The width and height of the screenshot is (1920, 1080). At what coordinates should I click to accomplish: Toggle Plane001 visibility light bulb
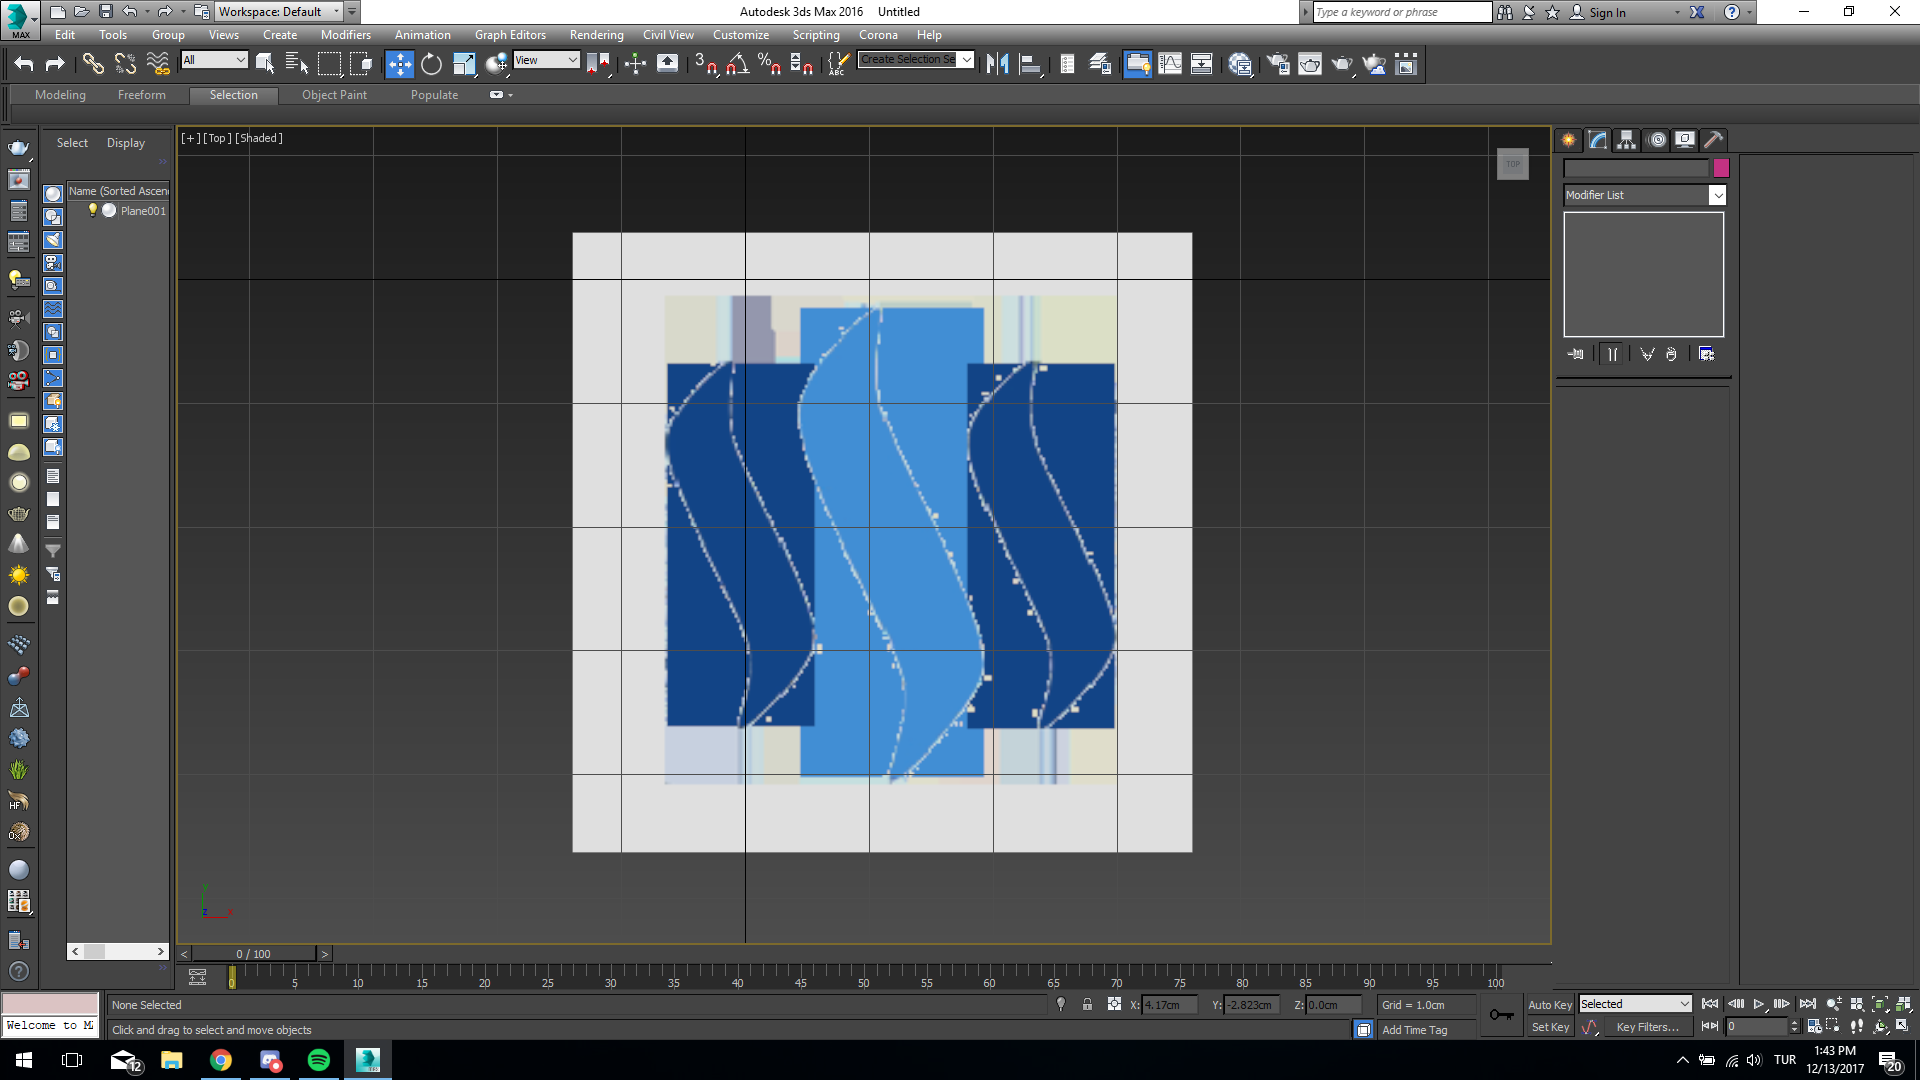point(93,210)
